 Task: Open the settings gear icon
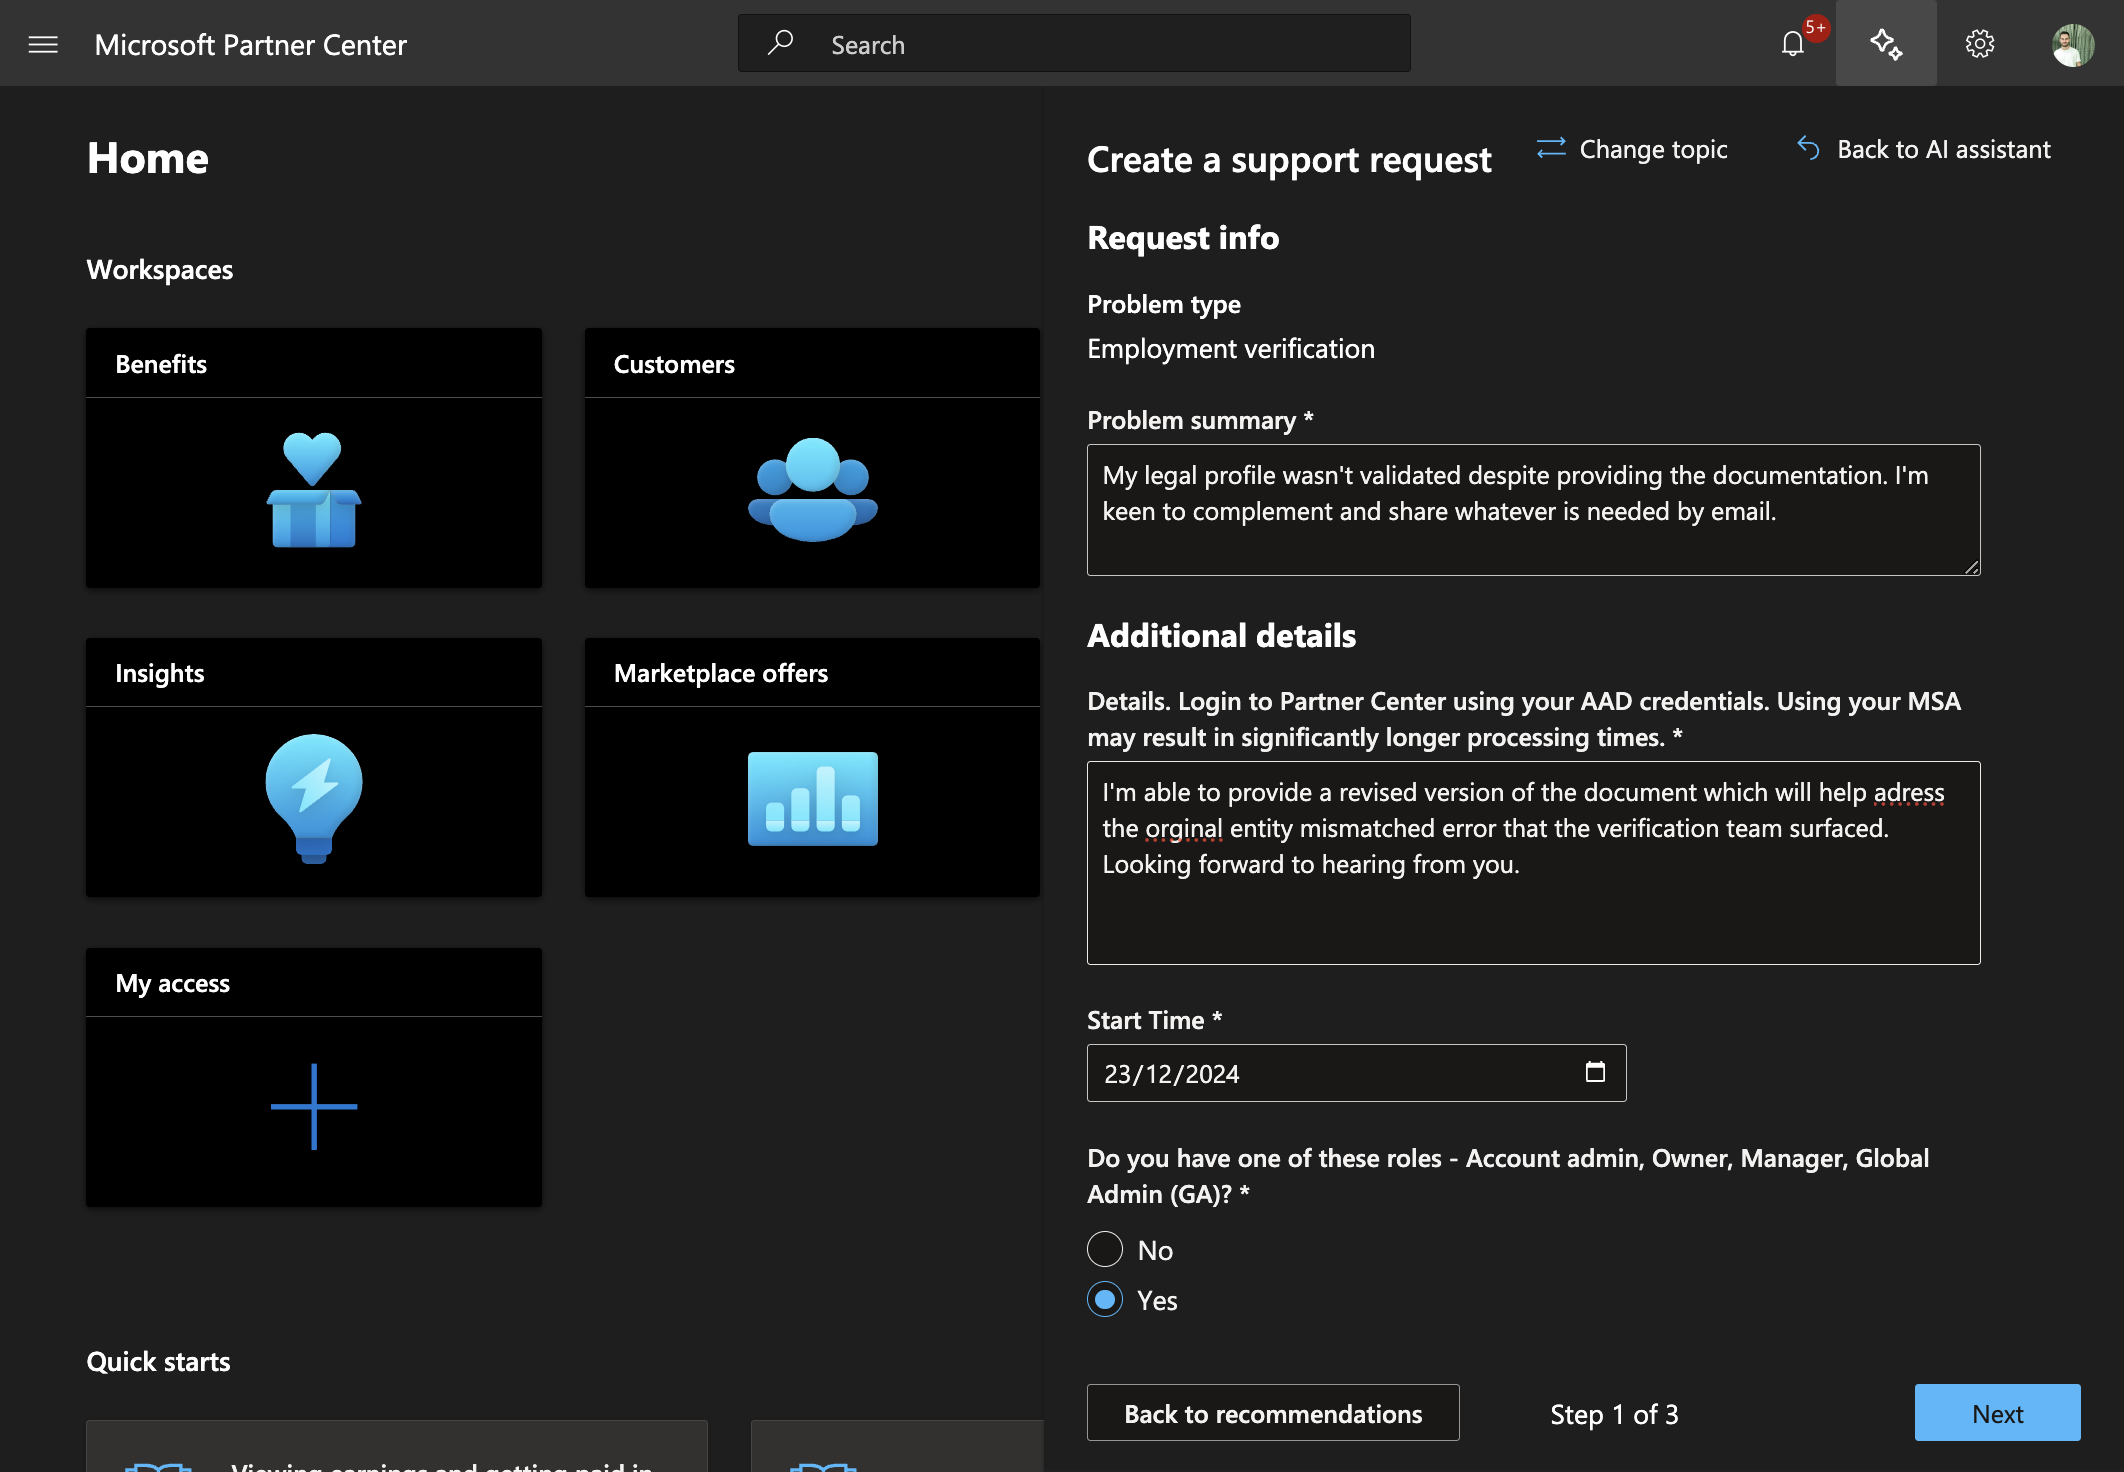click(x=1980, y=44)
